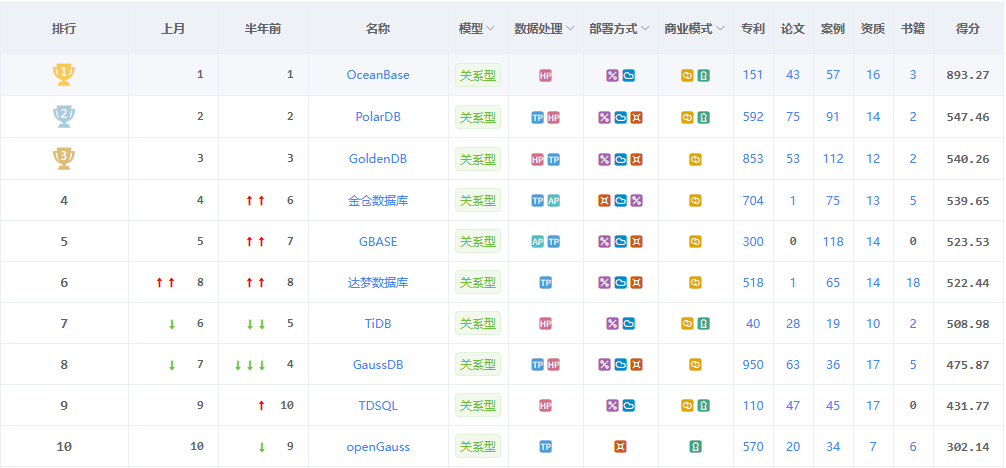Click the yellow link icon in the 达梦数据库 row
The width and height of the screenshot is (1006, 468).
coord(695,282)
